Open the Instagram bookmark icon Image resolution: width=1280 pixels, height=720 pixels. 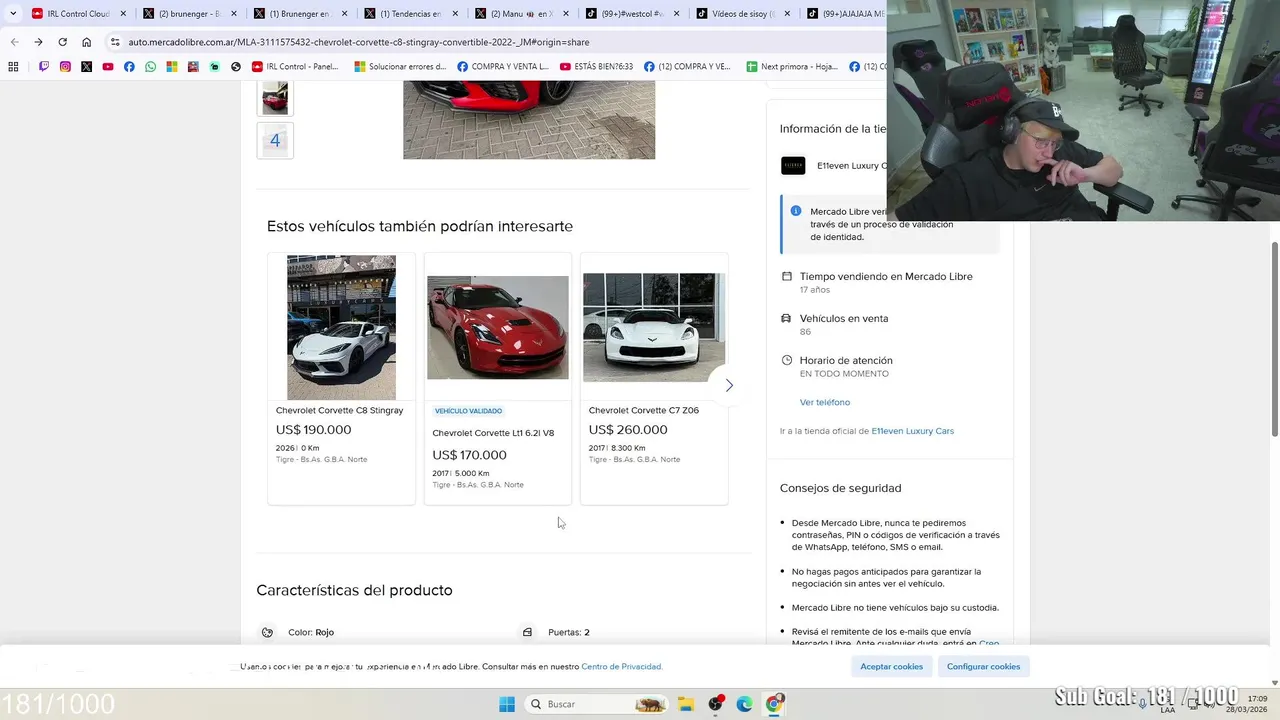65,67
